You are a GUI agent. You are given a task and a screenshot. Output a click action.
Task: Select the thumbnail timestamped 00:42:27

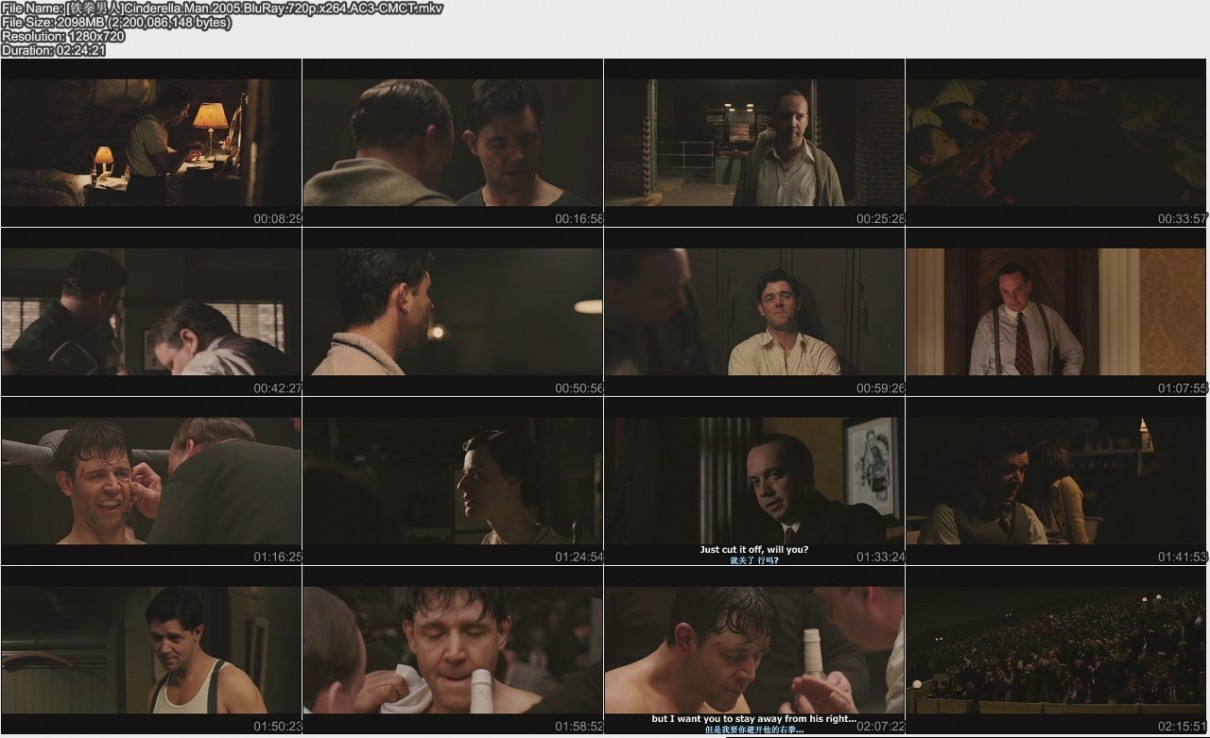point(151,312)
